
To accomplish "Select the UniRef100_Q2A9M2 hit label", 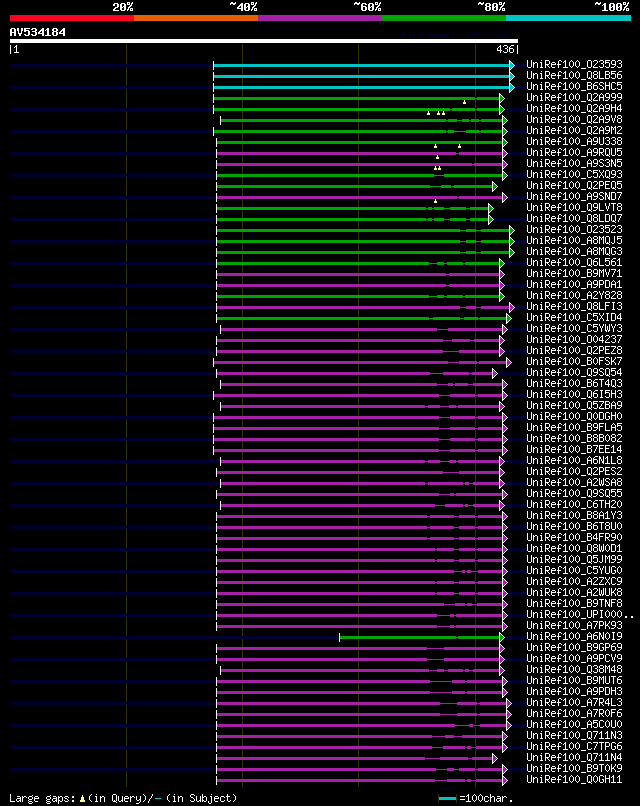I will coord(574,131).
